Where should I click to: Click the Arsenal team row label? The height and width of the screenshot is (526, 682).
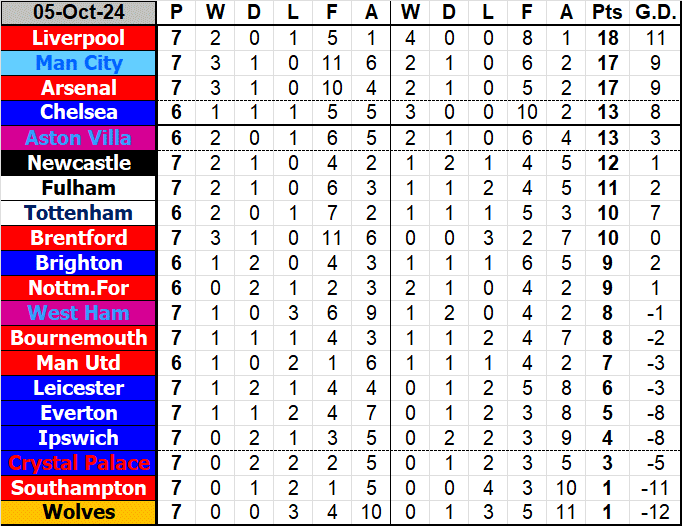(x=79, y=88)
